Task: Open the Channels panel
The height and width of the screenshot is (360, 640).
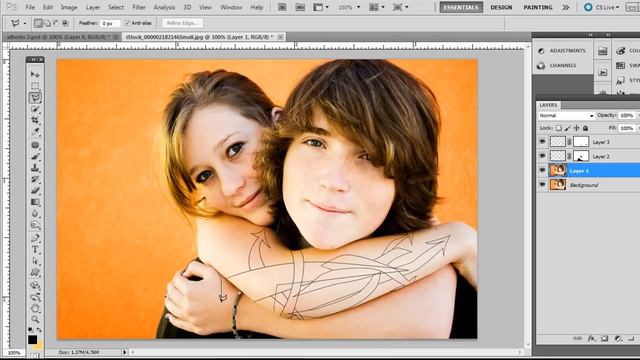Action: (x=557, y=65)
